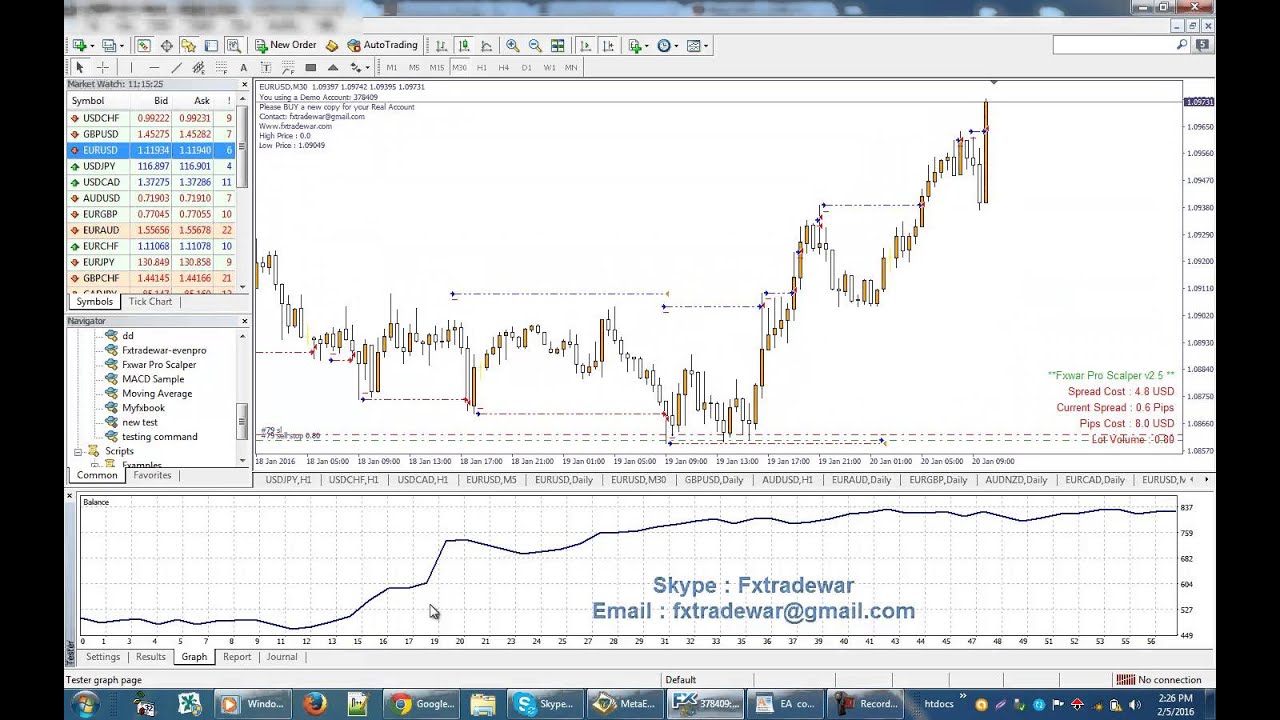
Task: Open the profiles dropdown arrow
Action: point(122,45)
